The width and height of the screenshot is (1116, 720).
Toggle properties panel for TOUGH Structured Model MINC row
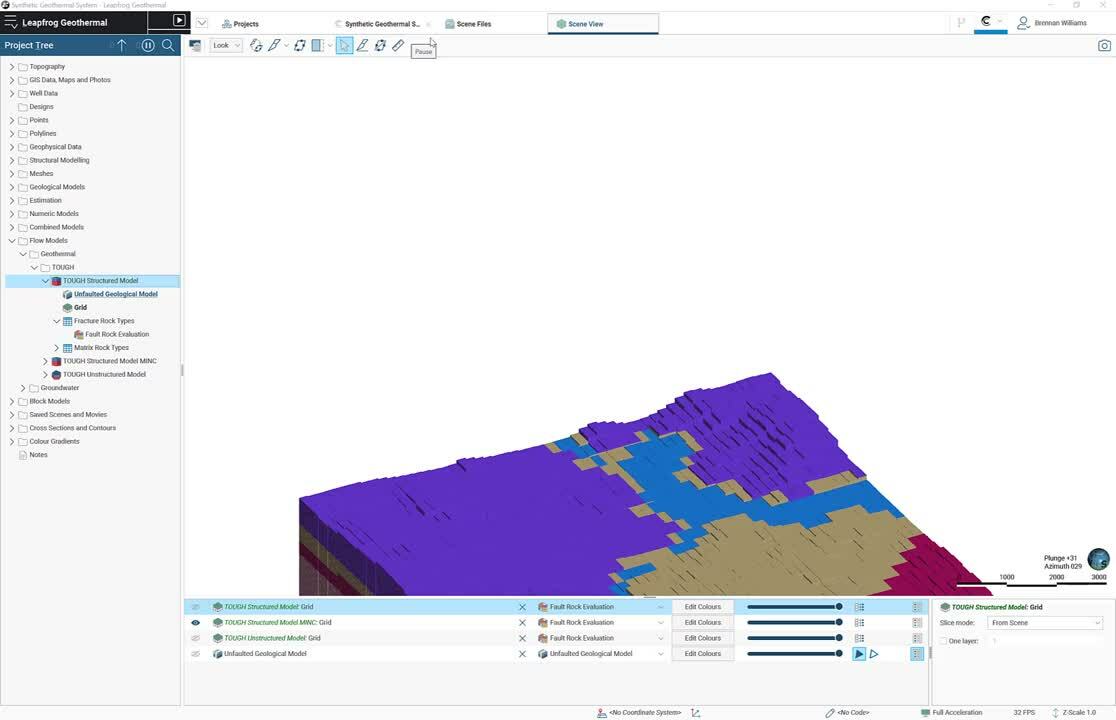point(917,623)
